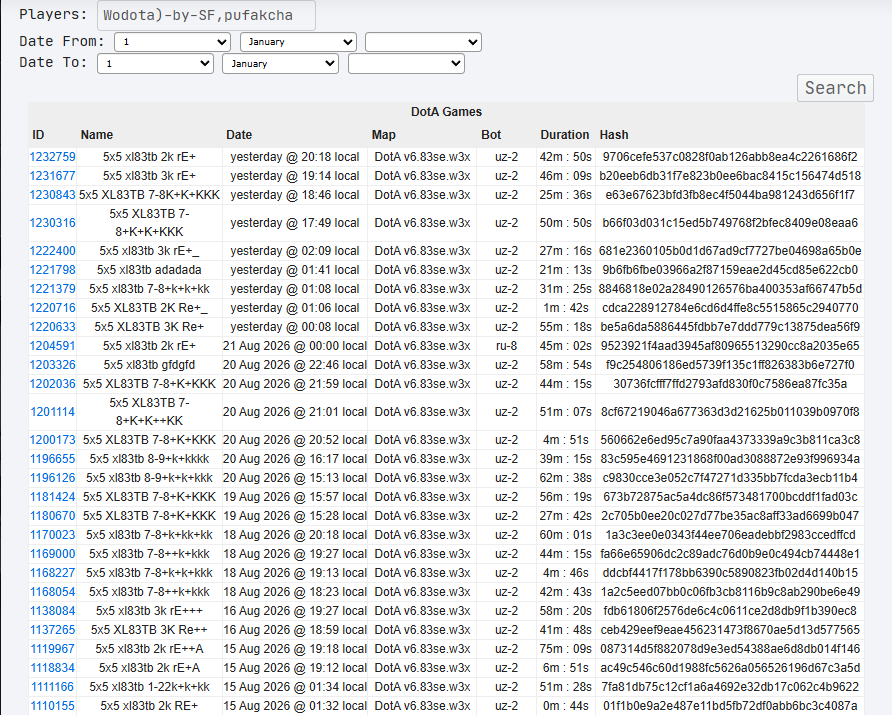
Task: Click the ID column header
Action: [38, 135]
